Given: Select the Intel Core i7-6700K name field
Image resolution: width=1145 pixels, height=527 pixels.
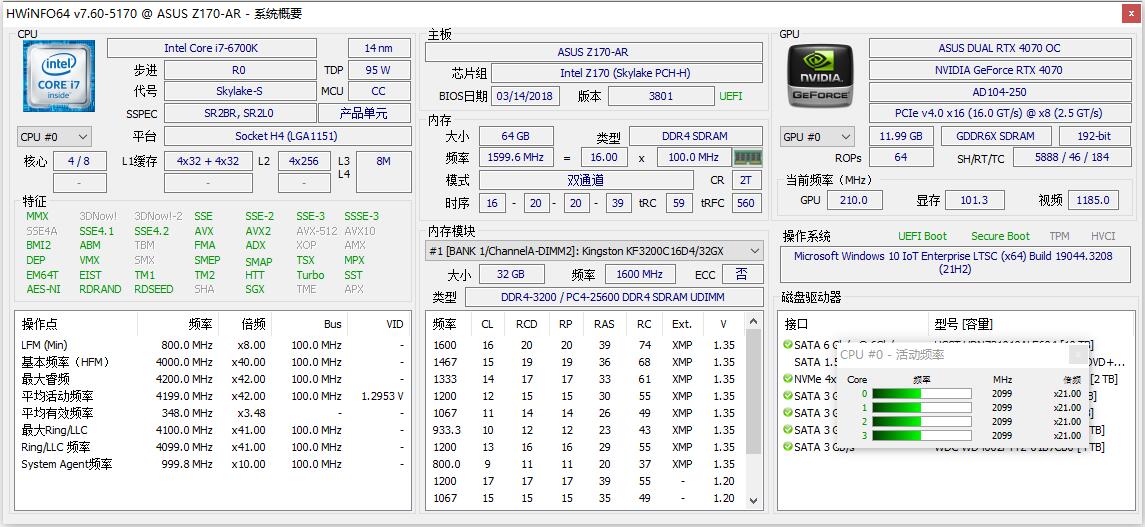Looking at the screenshot, I should coord(211,48).
